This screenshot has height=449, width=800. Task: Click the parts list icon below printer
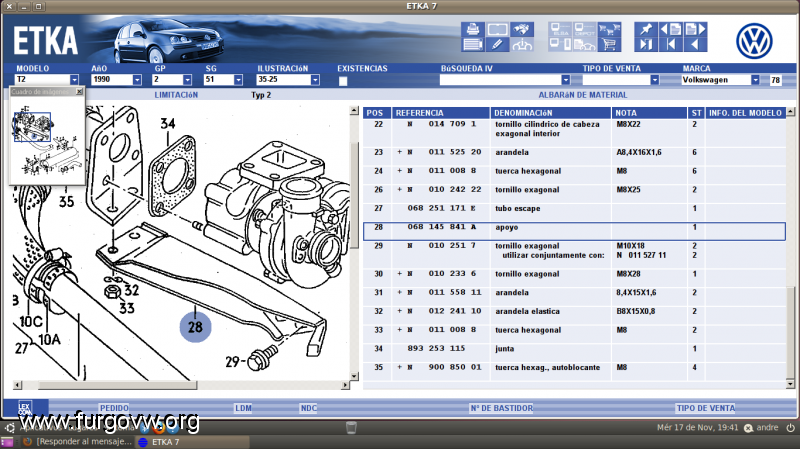click(x=473, y=45)
